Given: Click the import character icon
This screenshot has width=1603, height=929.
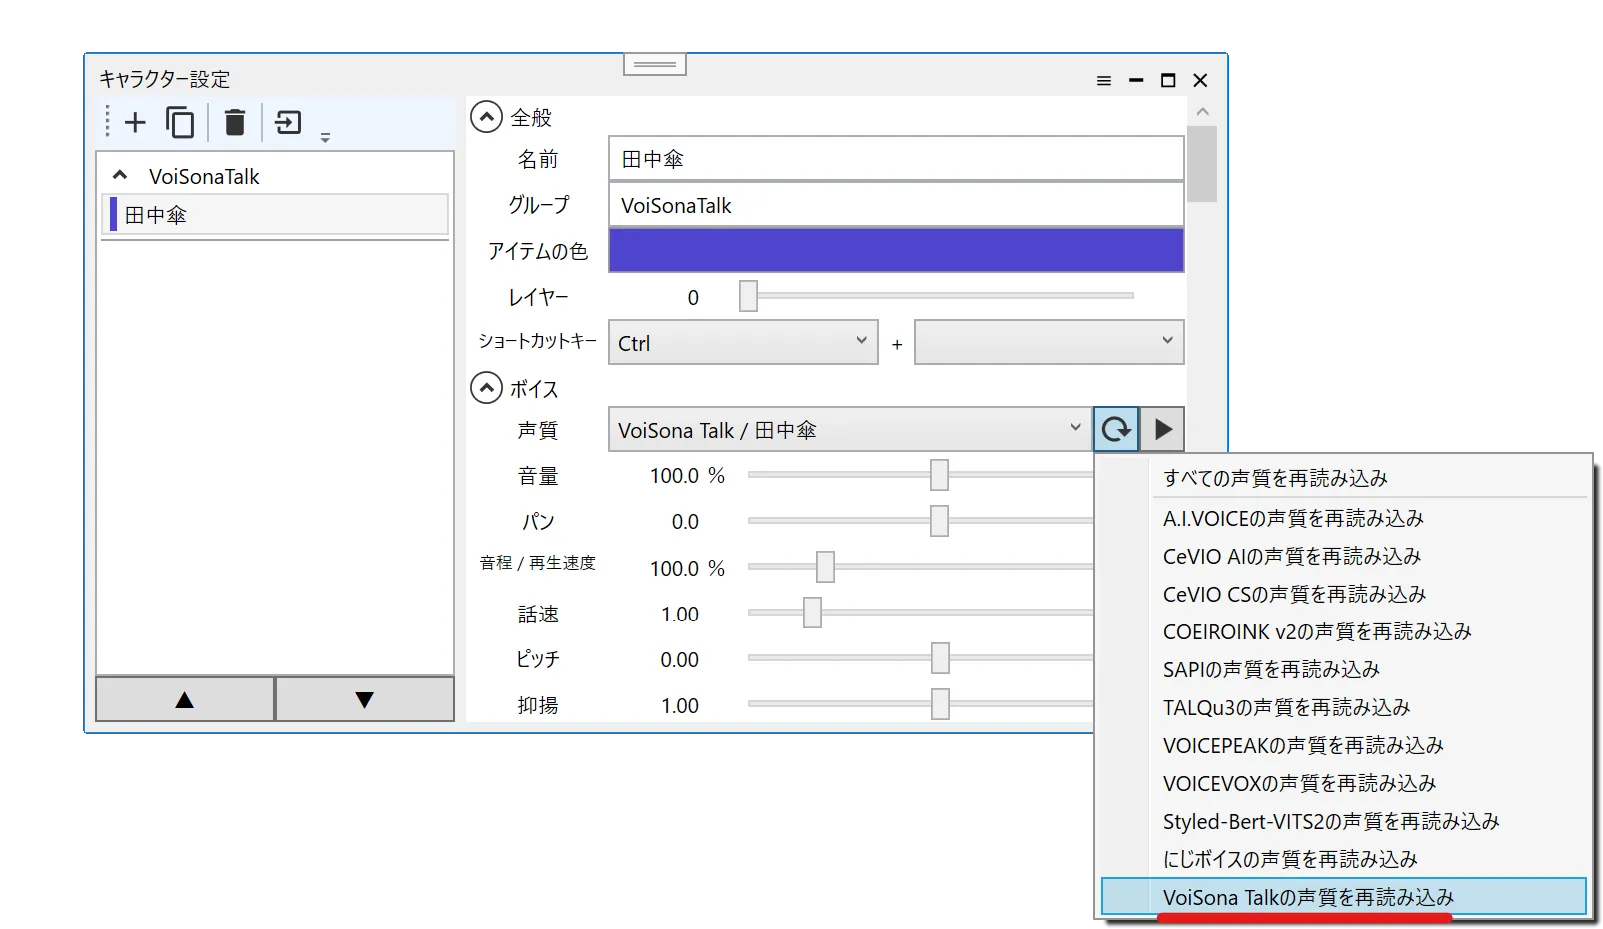Looking at the screenshot, I should (288, 122).
